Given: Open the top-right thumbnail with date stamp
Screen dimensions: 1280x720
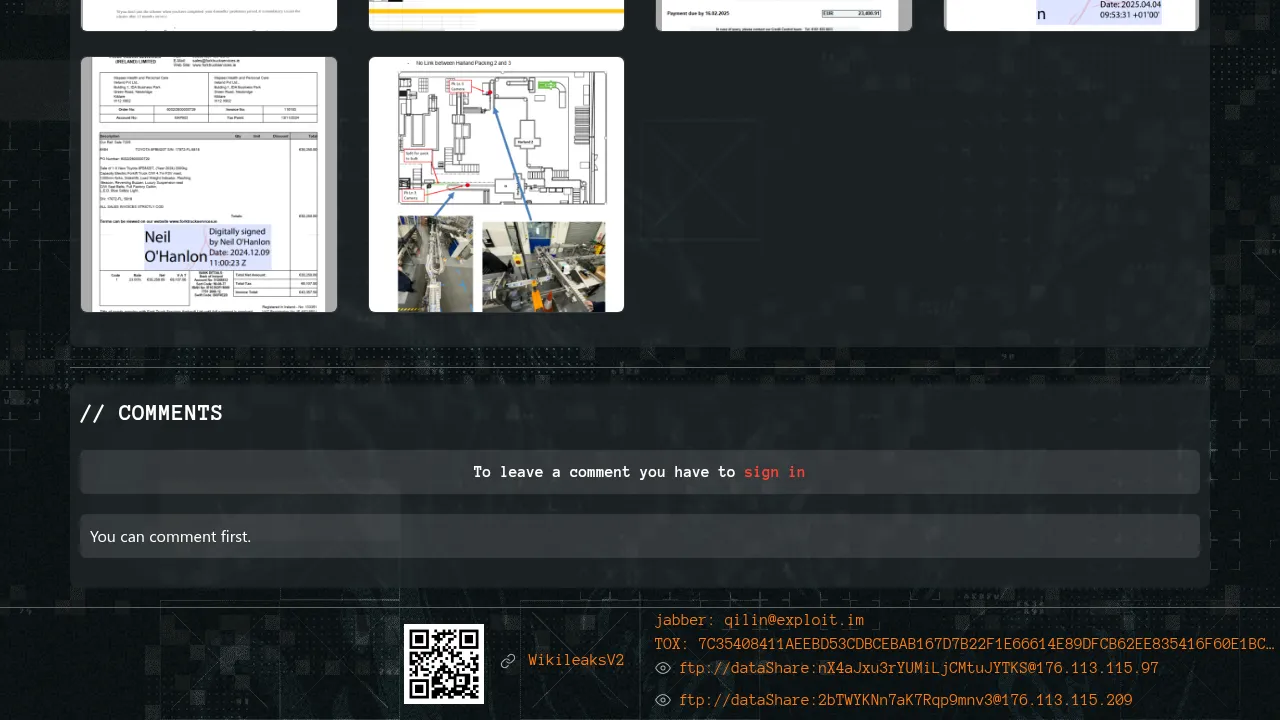Looking at the screenshot, I should click(1071, 15).
